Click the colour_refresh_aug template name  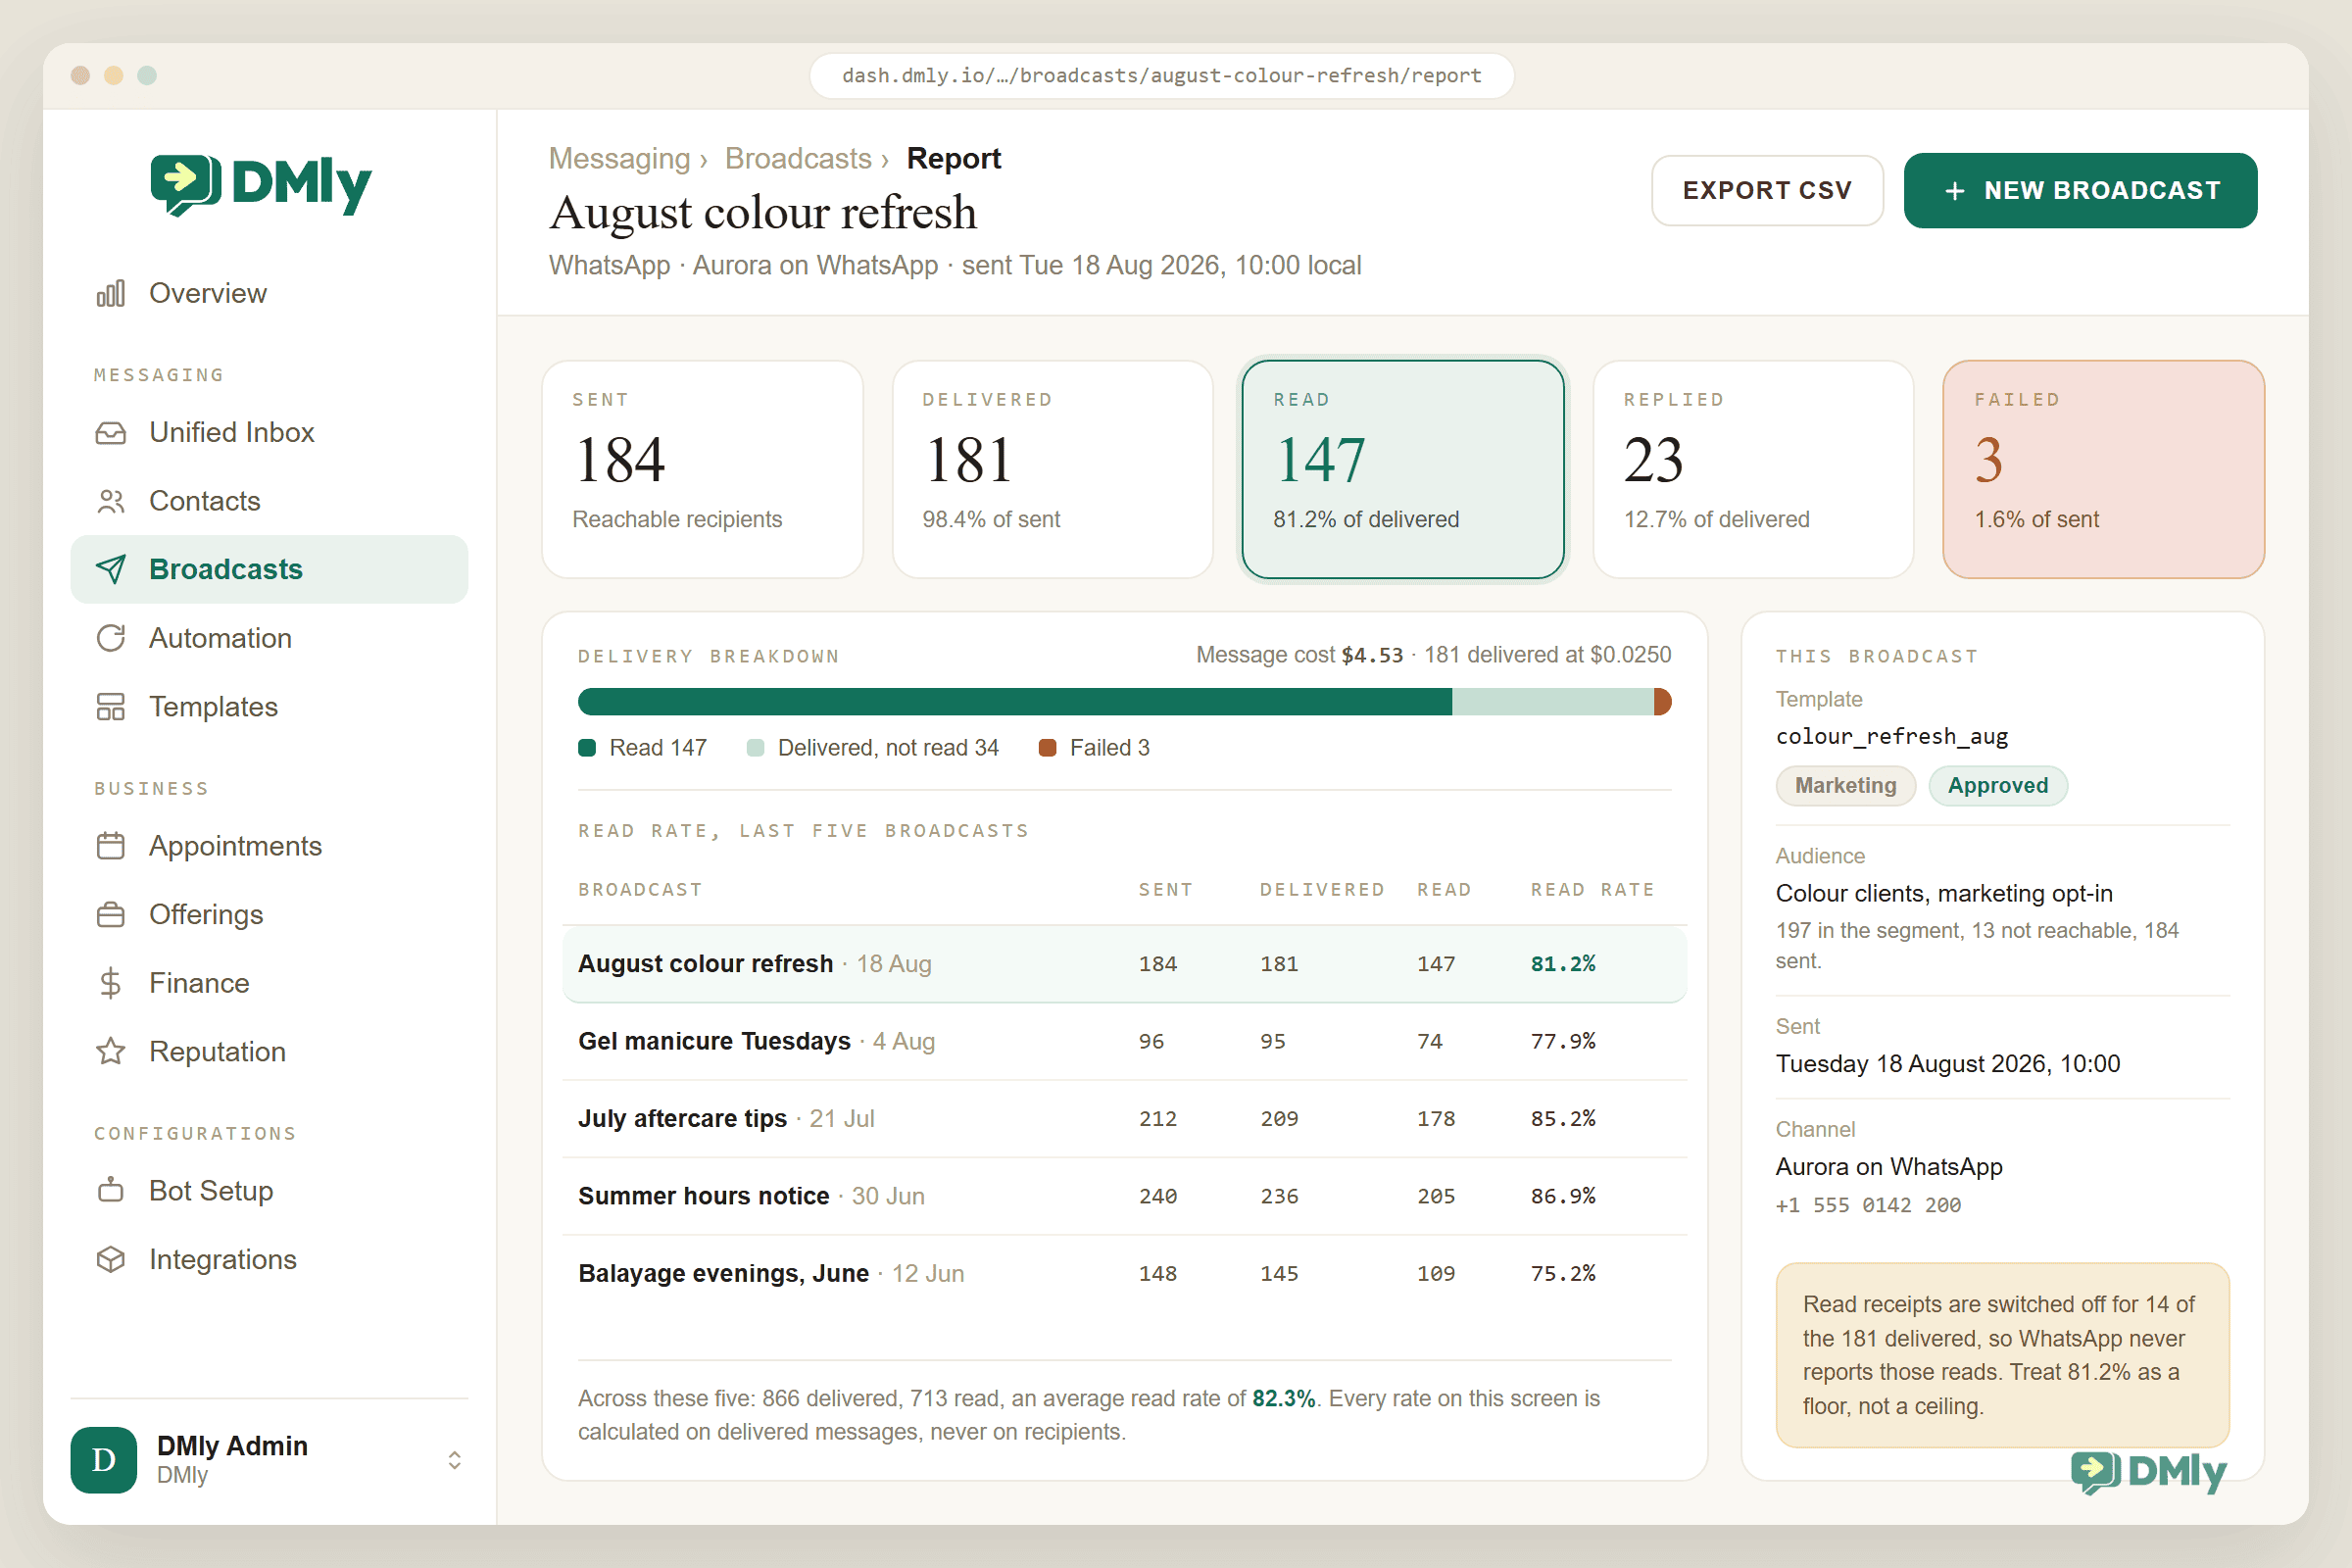coord(1892,737)
